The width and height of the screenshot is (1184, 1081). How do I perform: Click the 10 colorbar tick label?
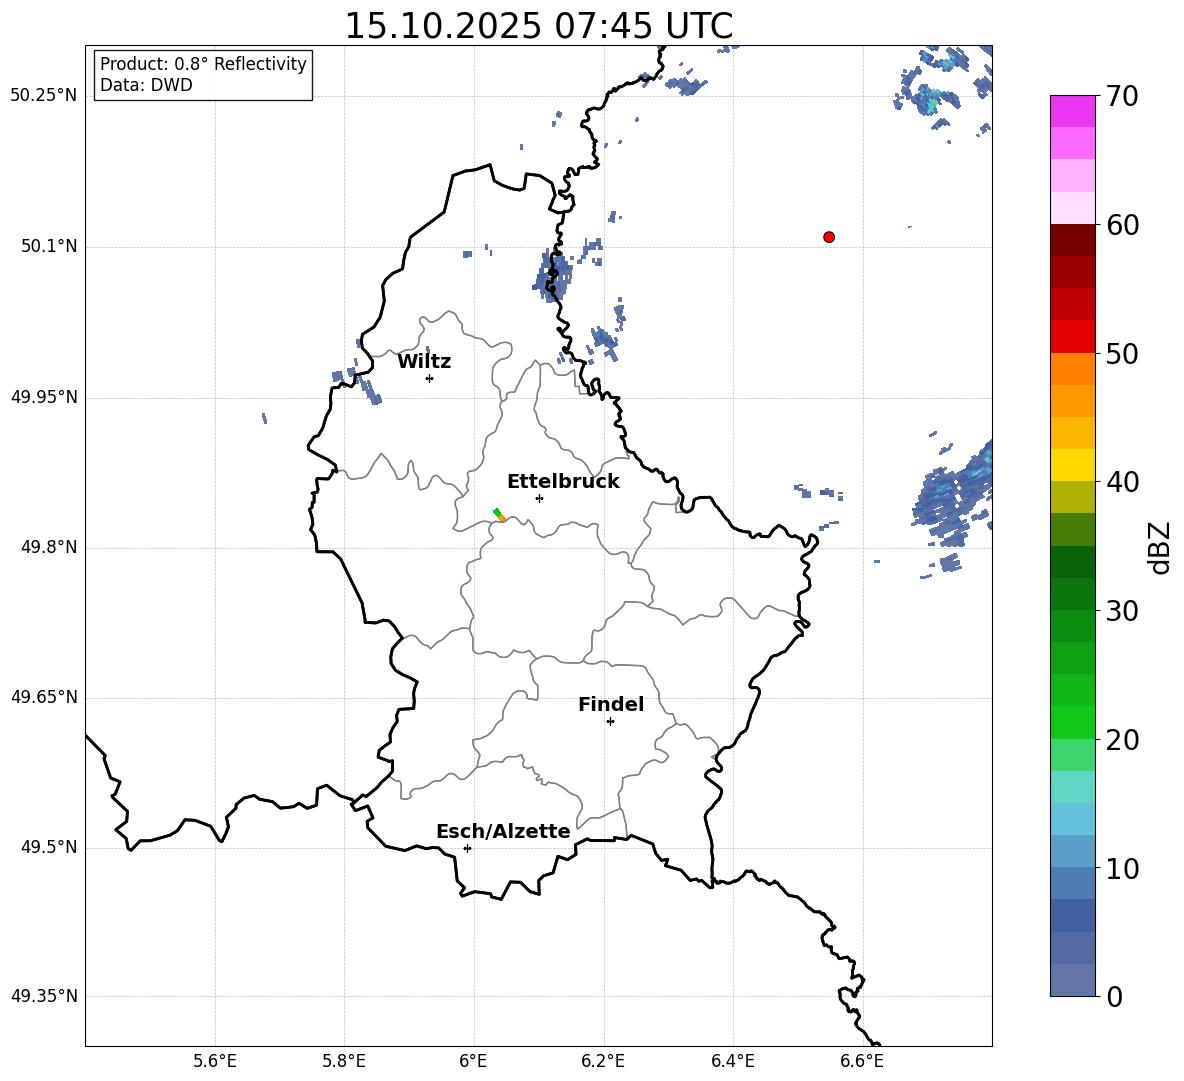(1122, 868)
